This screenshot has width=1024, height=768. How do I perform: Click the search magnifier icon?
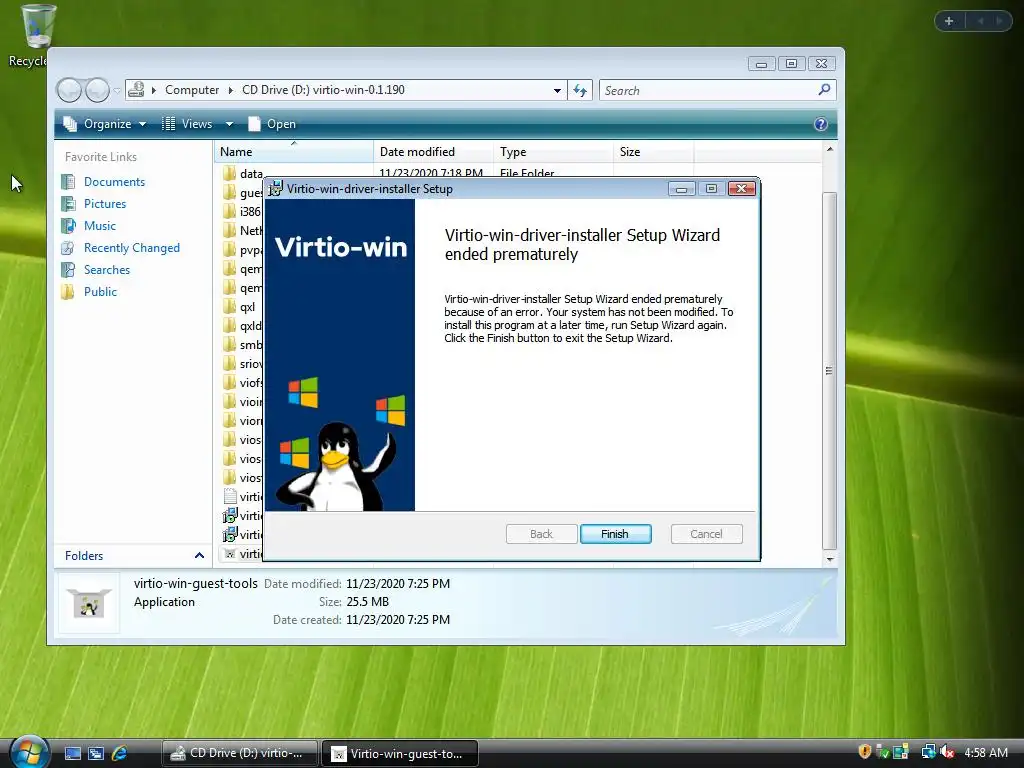click(824, 89)
